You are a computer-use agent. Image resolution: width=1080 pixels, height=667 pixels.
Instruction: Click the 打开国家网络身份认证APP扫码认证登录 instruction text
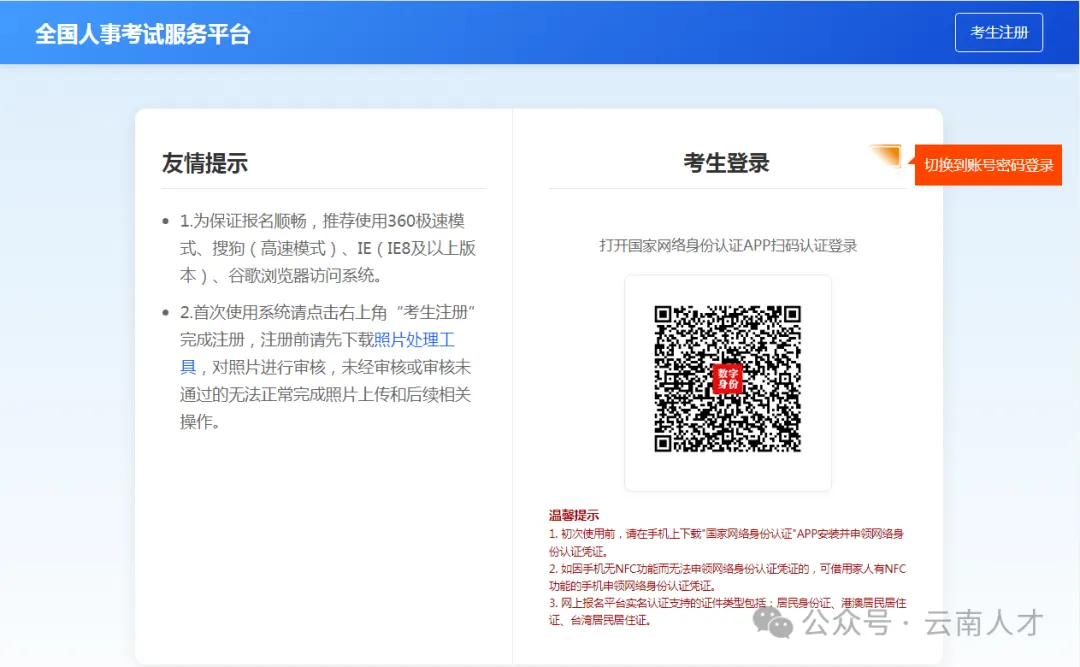click(x=728, y=245)
